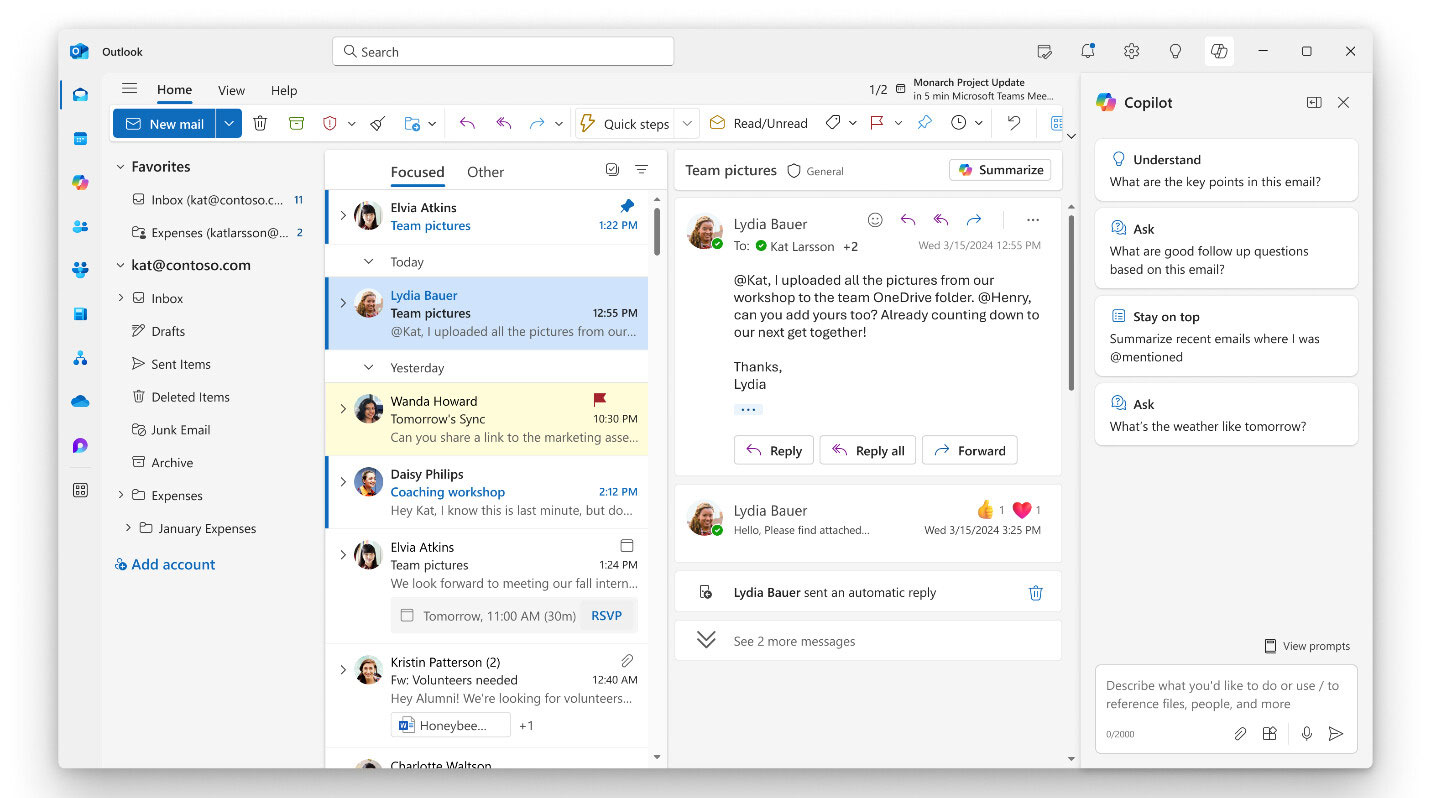Toggle the navigation pane with the hamburger button
Viewport: 1431px width, 798px height.
tap(129, 89)
